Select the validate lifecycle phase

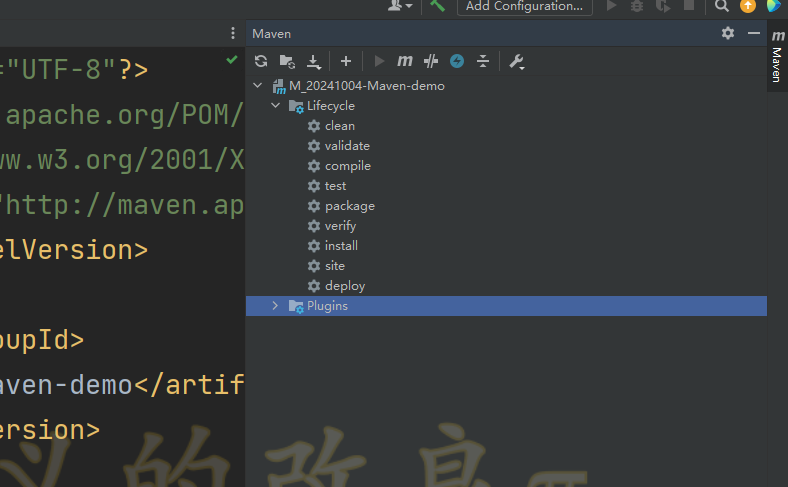coord(347,146)
